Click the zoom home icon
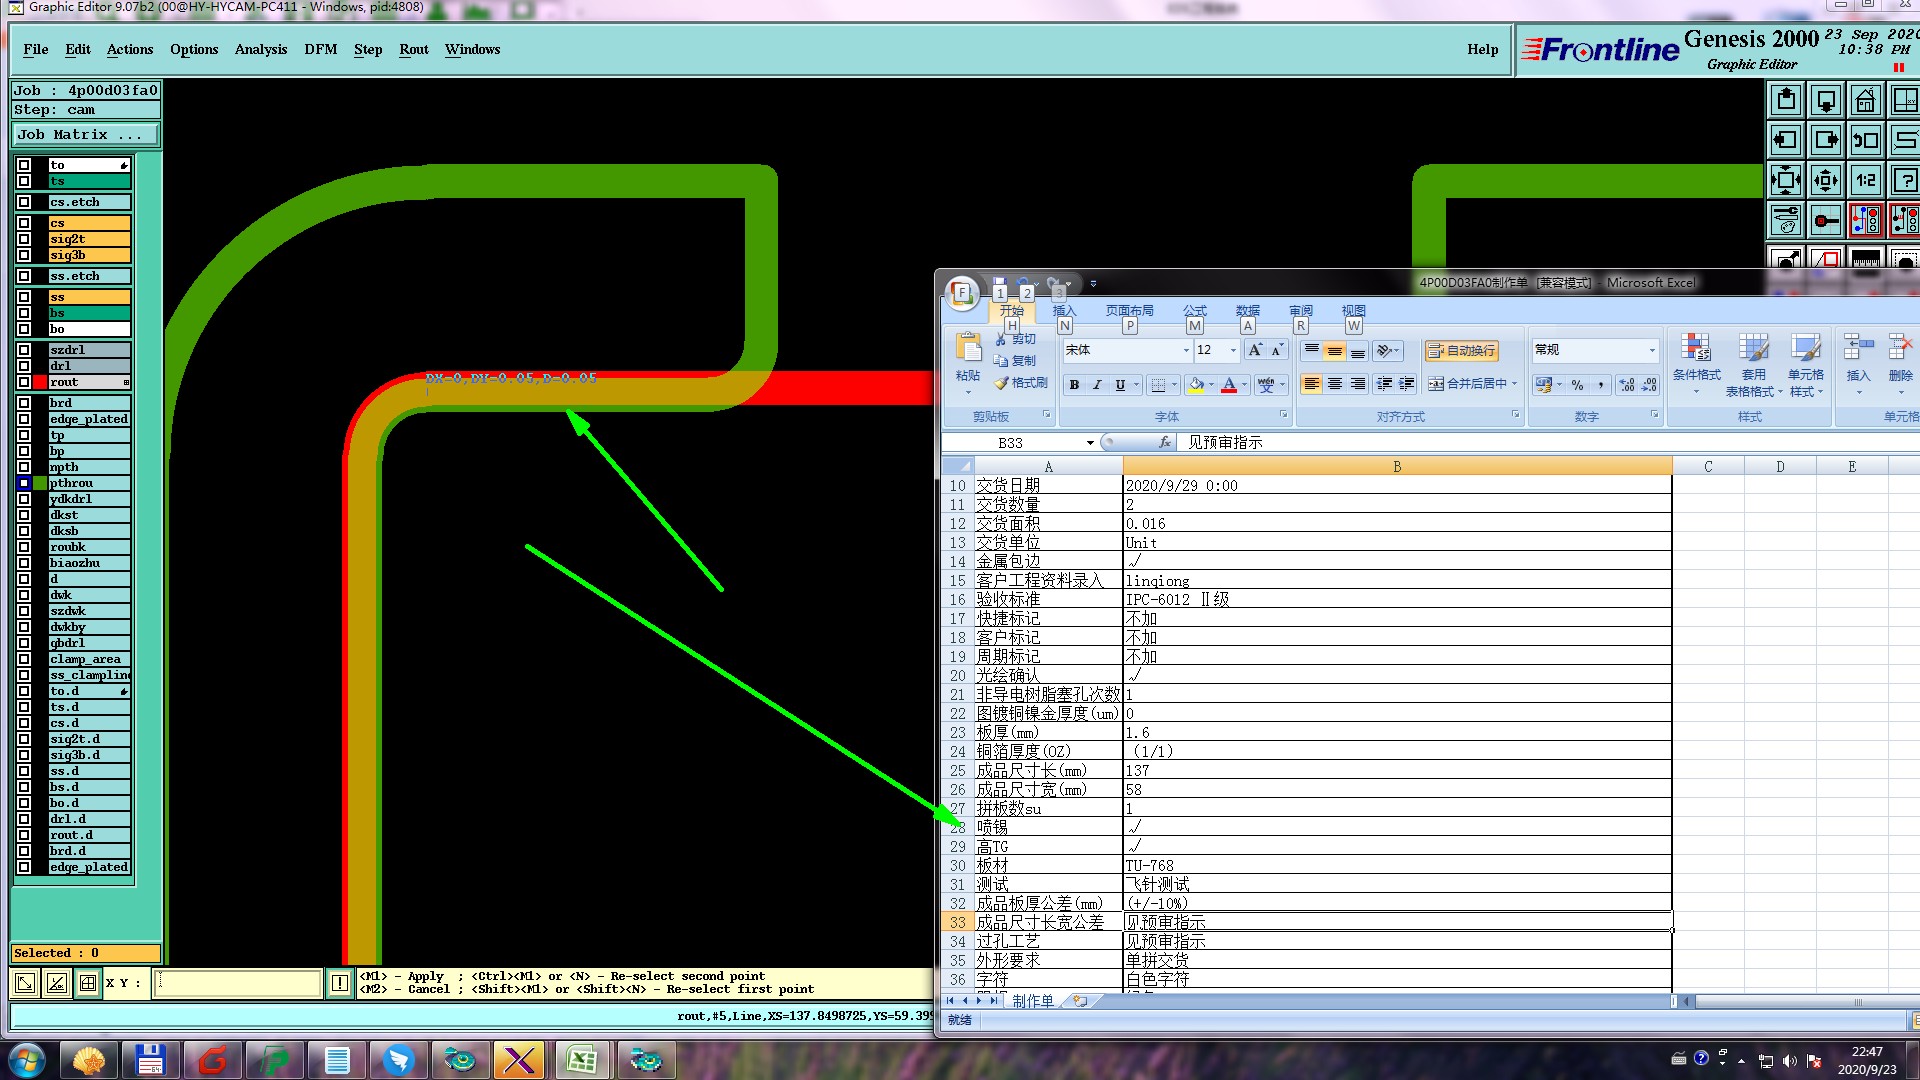Viewport: 1920px width, 1080px height. pyautogui.click(x=1865, y=101)
